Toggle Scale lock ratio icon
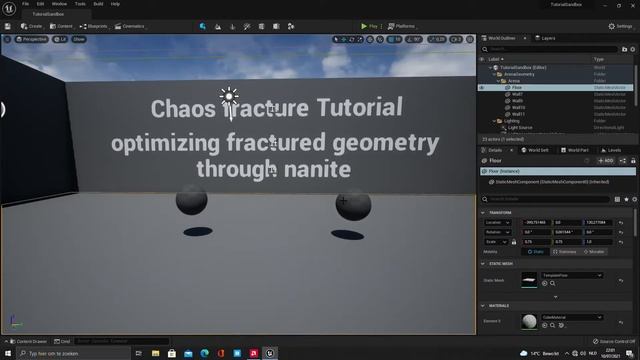The width and height of the screenshot is (640, 360). point(514,242)
